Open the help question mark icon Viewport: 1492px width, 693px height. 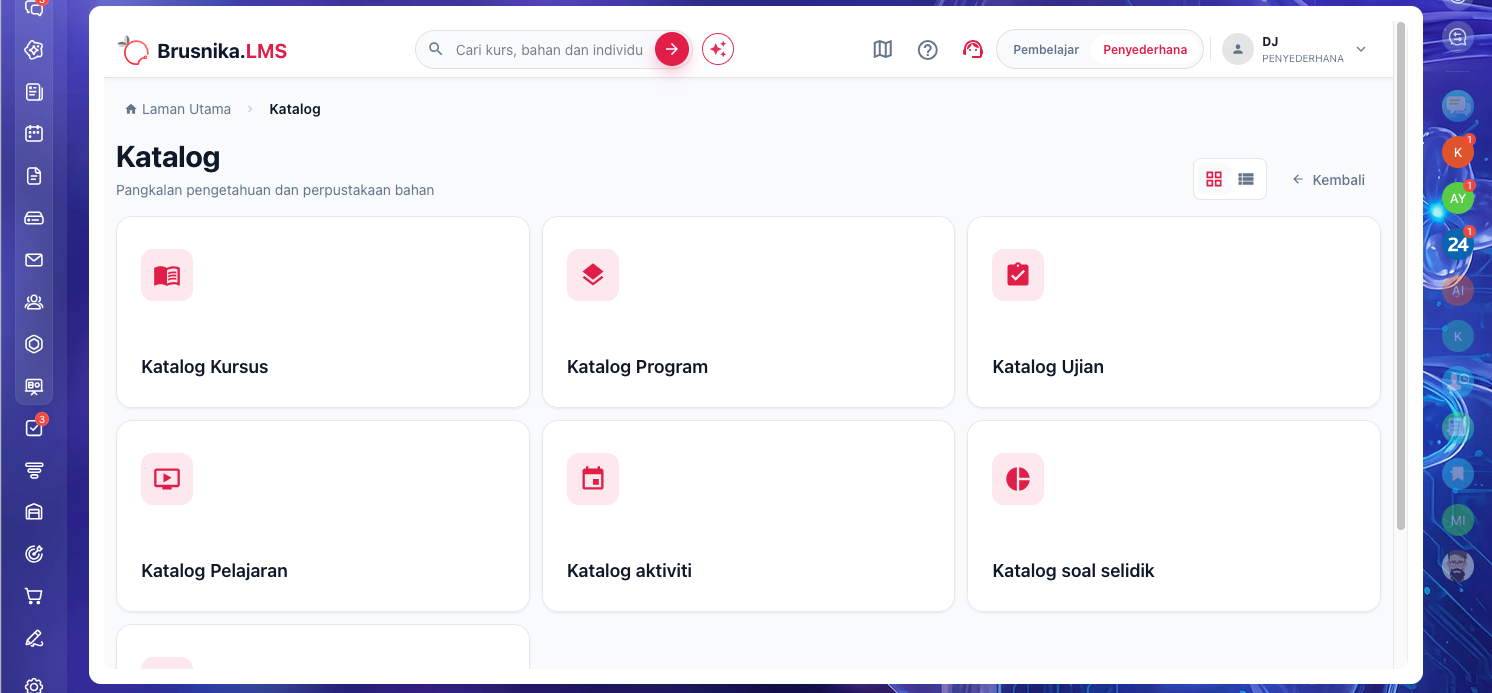tap(928, 49)
